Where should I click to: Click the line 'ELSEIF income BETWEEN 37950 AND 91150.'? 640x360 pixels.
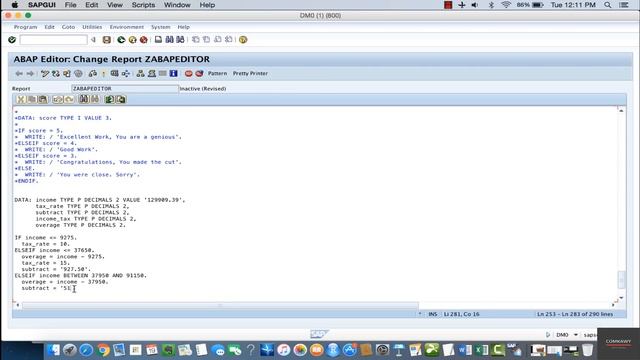[x=80, y=276]
